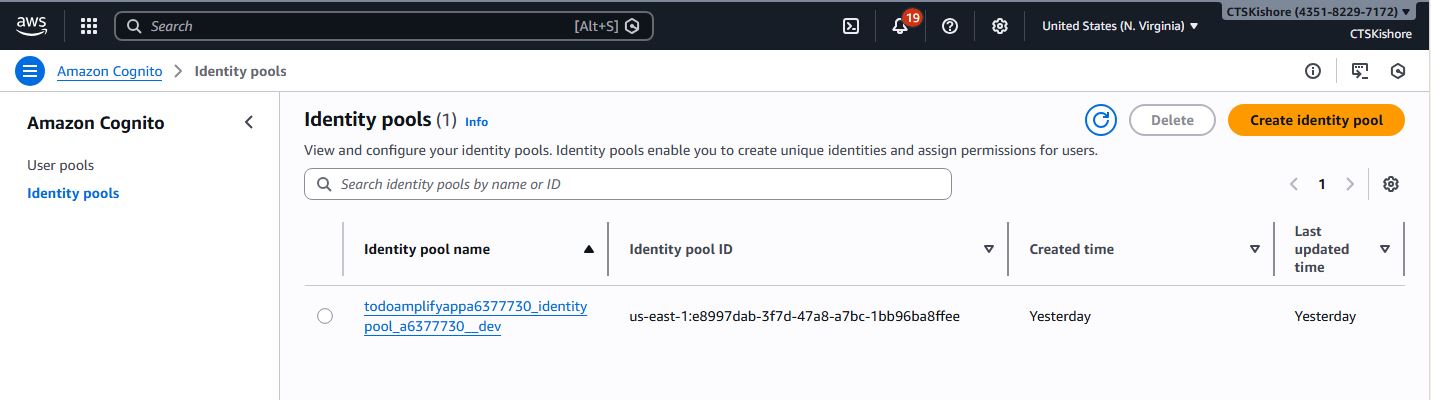Focus the Search identity pools field
The height and width of the screenshot is (400, 1431).
(x=628, y=184)
